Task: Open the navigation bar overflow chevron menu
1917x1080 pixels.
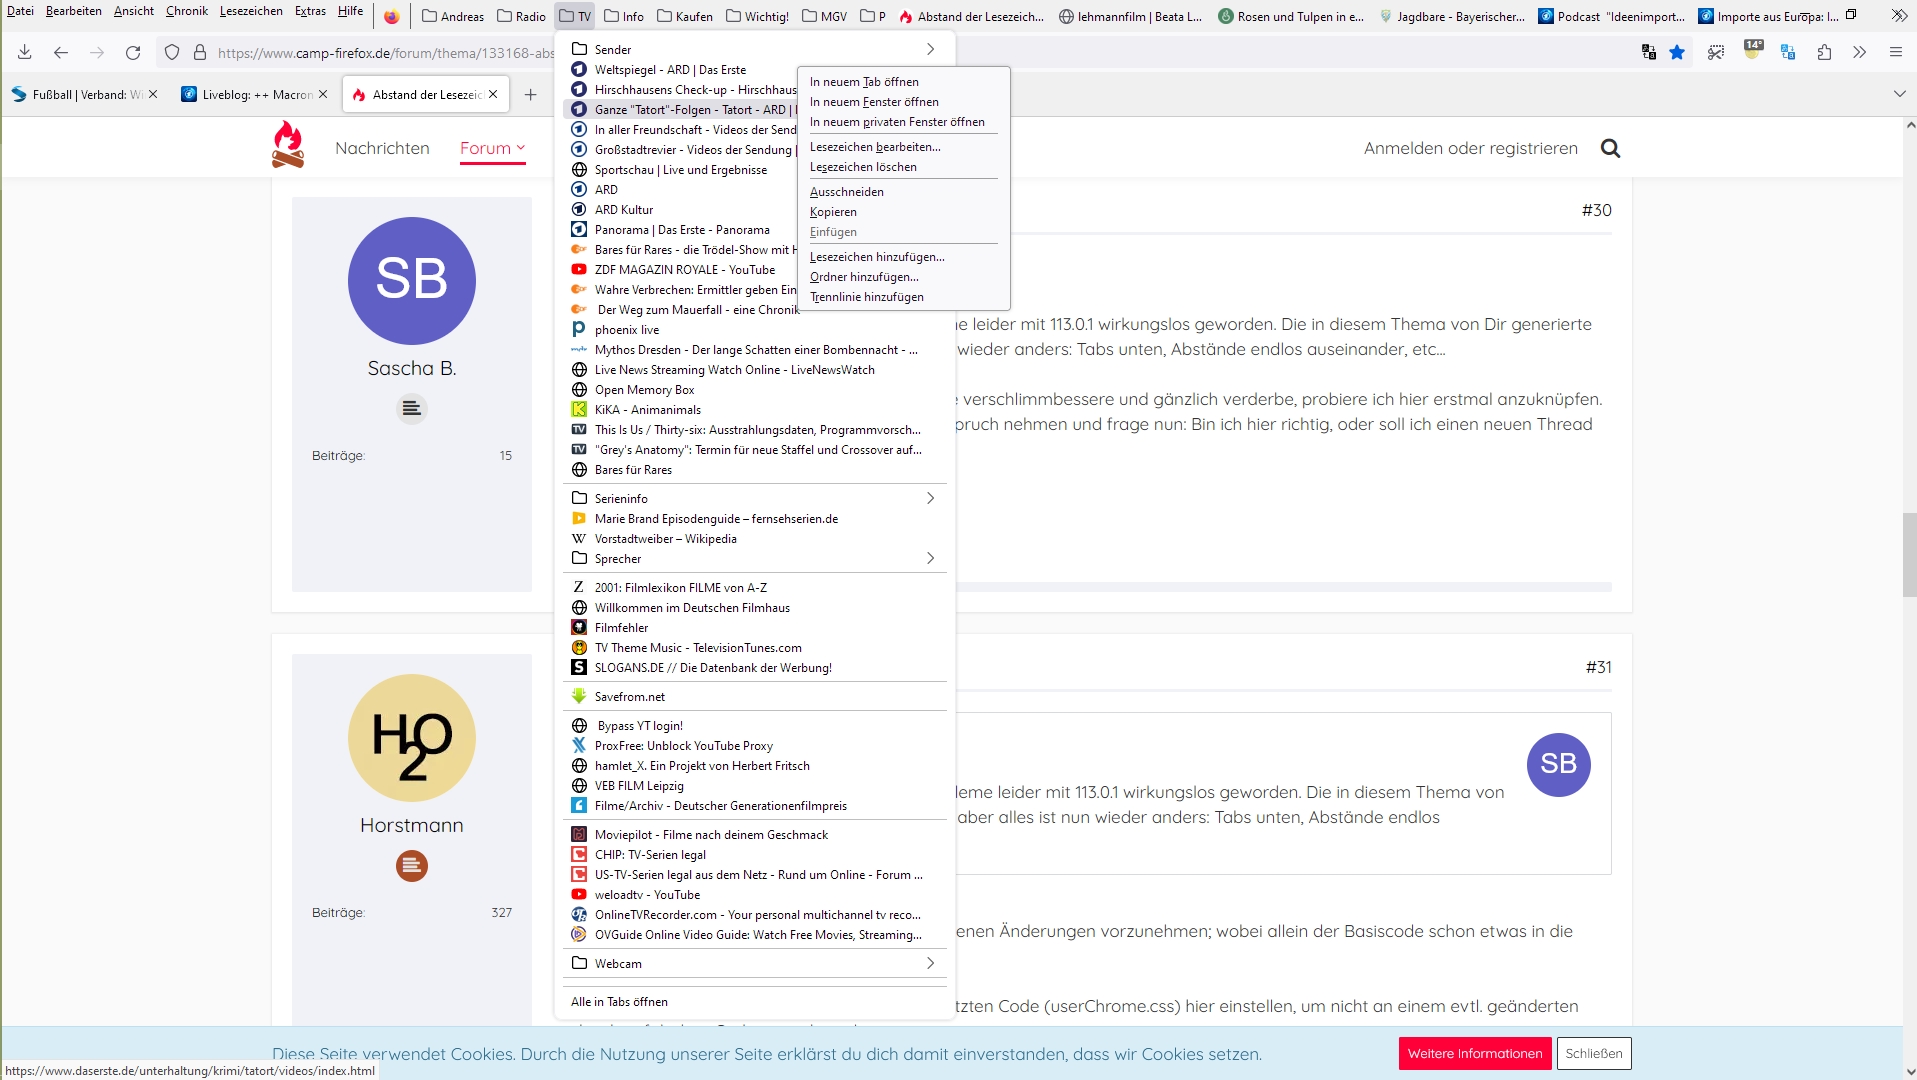Action: 1859,53
